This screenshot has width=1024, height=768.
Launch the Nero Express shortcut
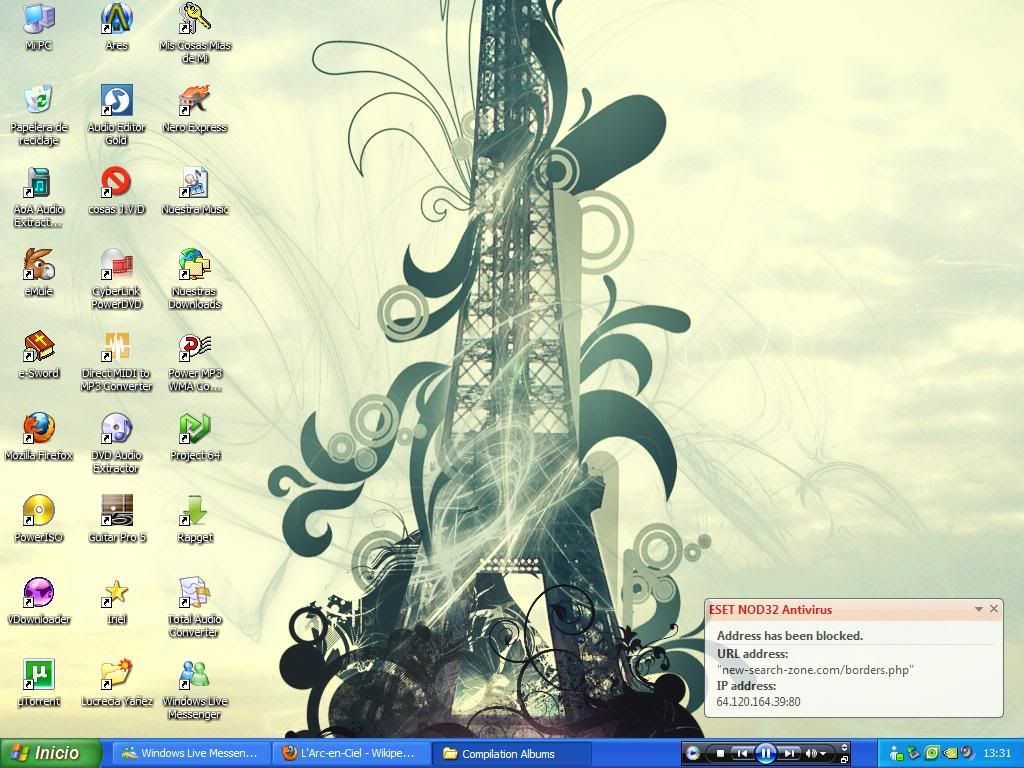point(194,102)
